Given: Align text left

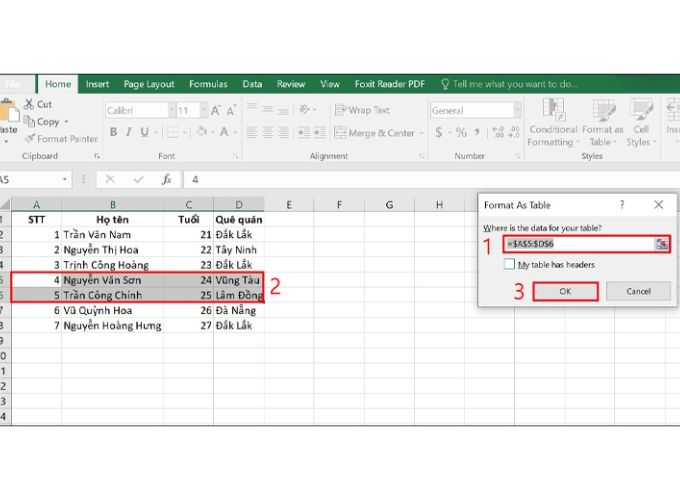Looking at the screenshot, I should [252, 132].
